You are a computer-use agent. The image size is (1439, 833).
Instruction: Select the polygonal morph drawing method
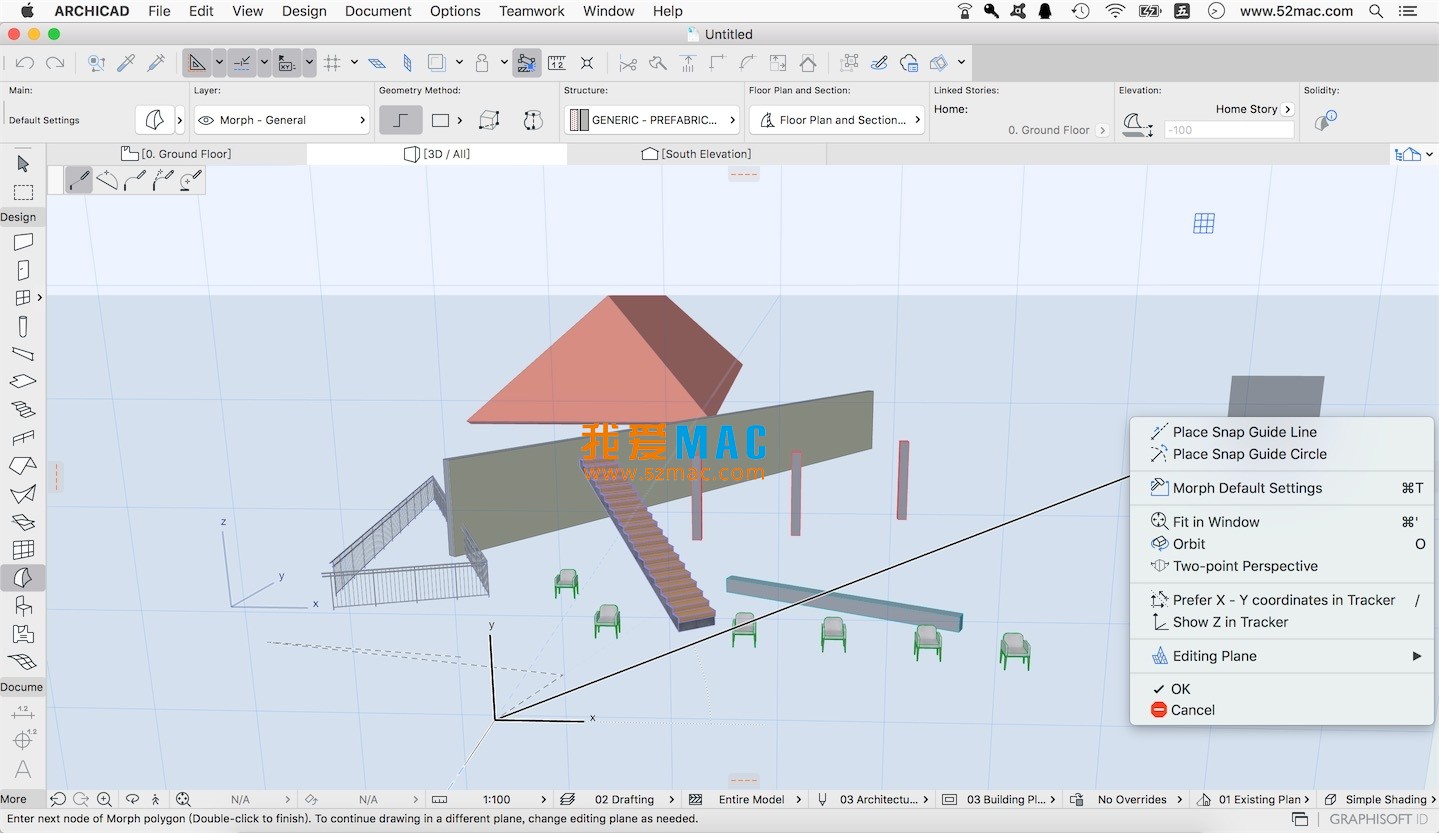click(x=400, y=120)
